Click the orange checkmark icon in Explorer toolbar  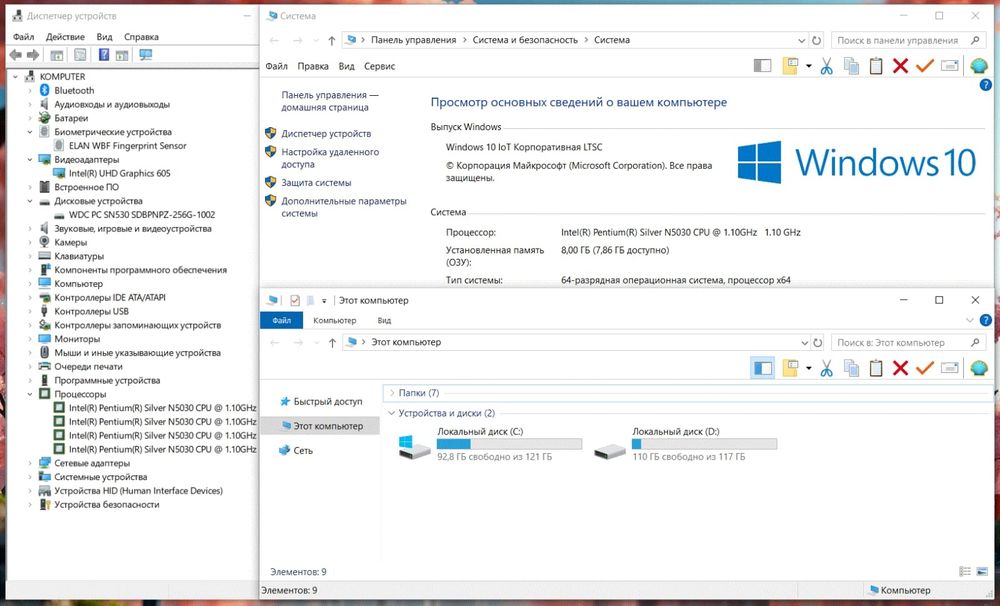[925, 368]
